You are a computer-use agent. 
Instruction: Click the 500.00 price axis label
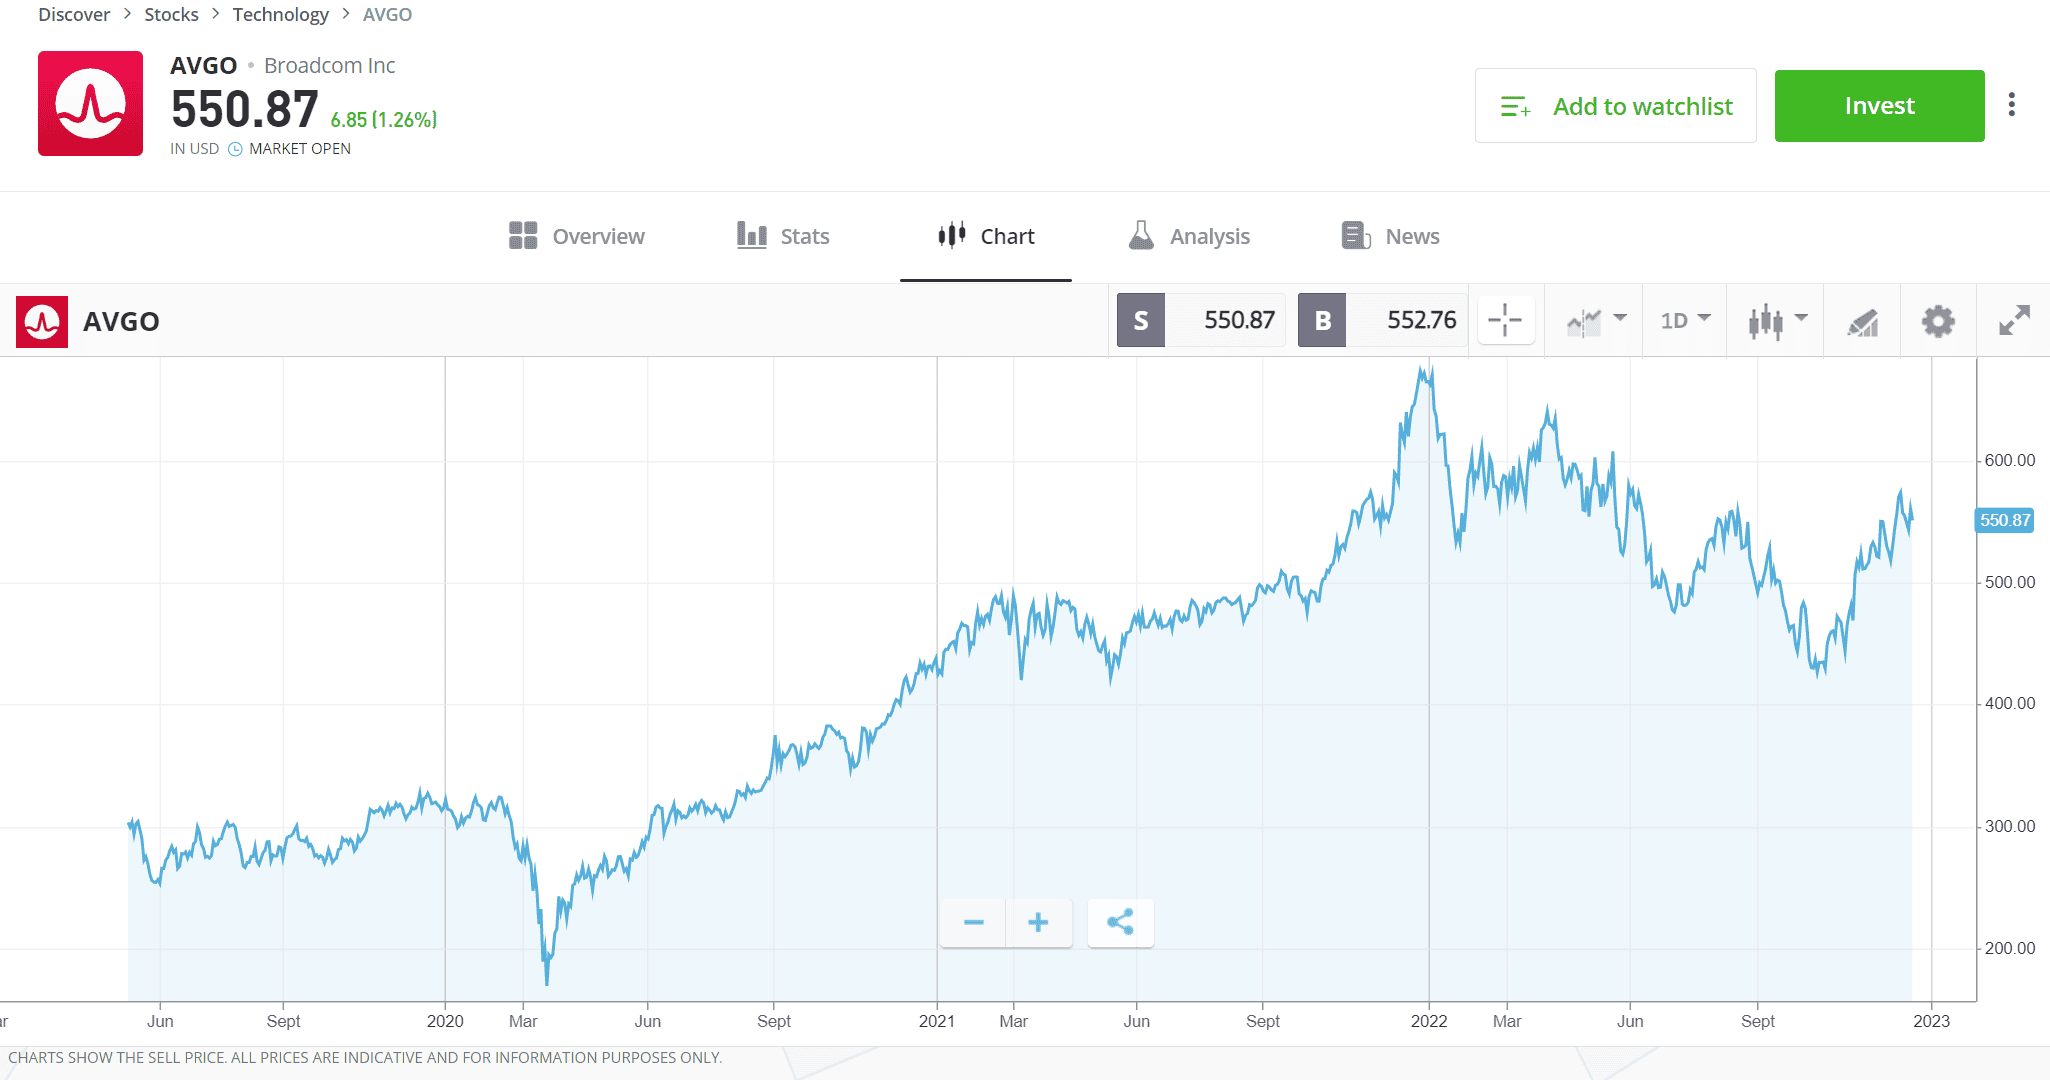pos(2010,582)
